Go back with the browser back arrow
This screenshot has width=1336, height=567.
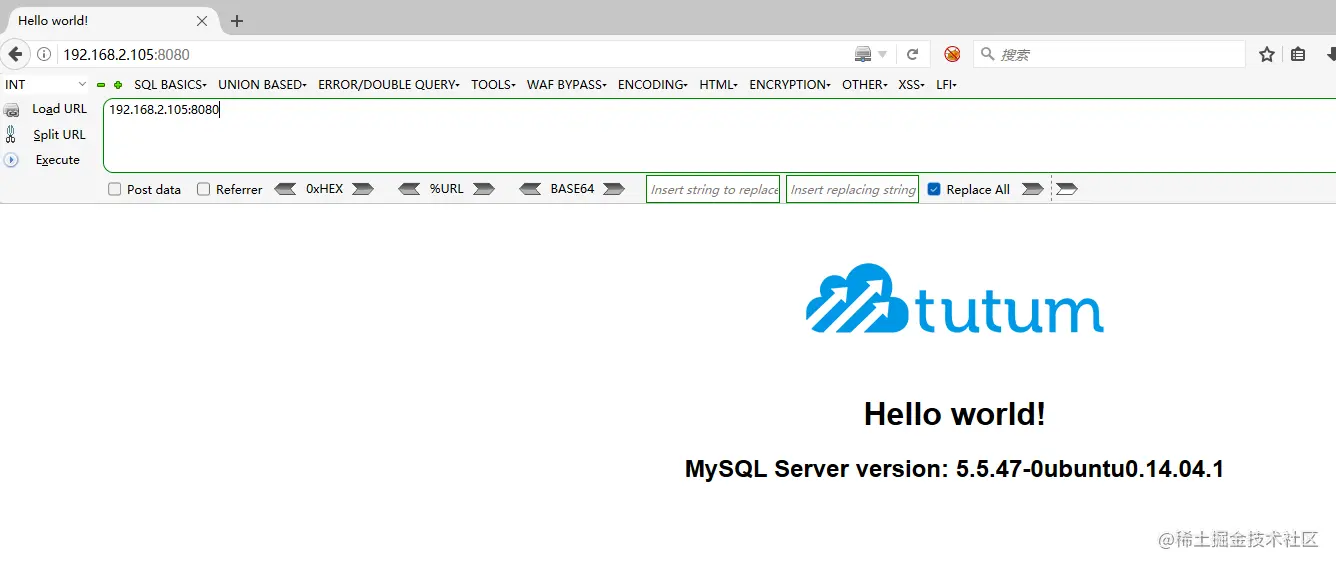15,54
